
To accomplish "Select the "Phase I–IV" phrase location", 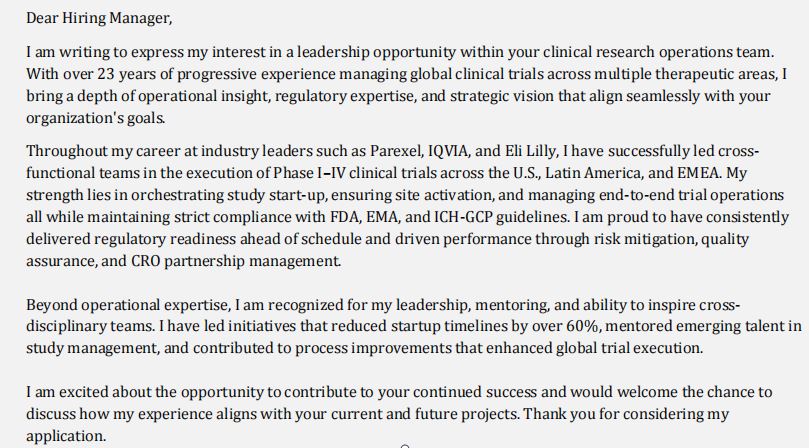I will tap(309, 173).
